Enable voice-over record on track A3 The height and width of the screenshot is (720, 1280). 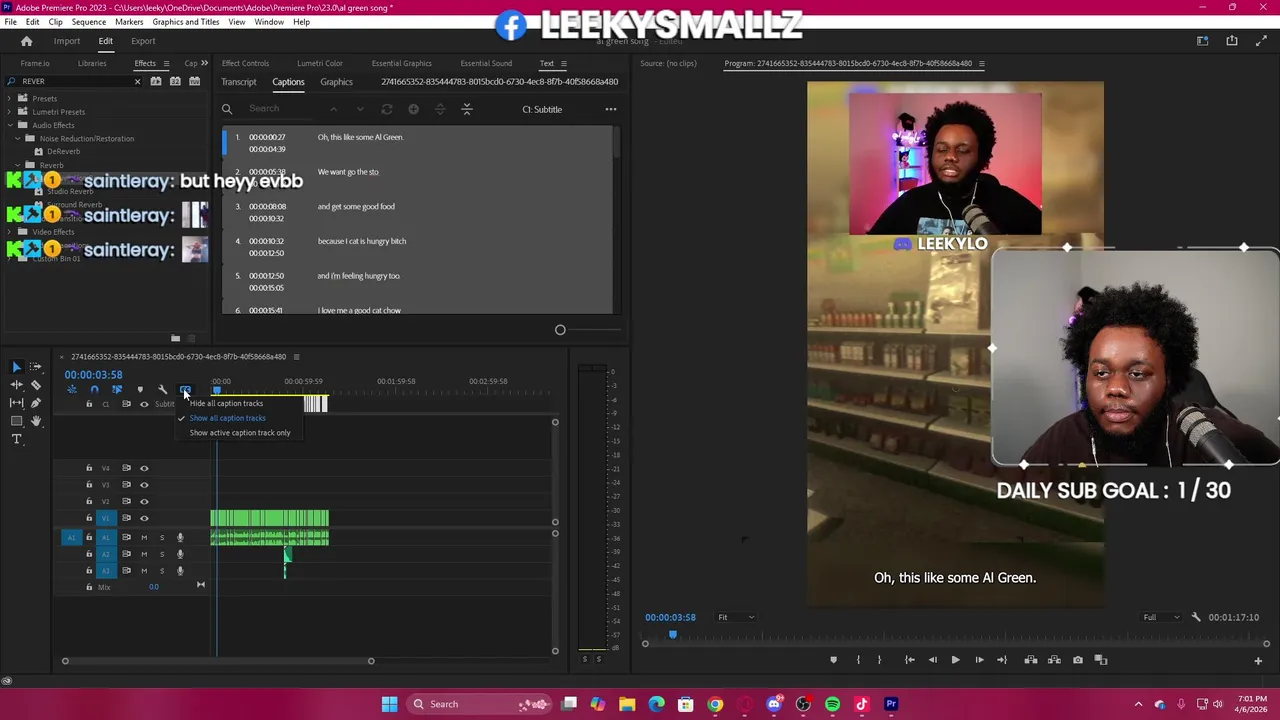[x=180, y=570]
